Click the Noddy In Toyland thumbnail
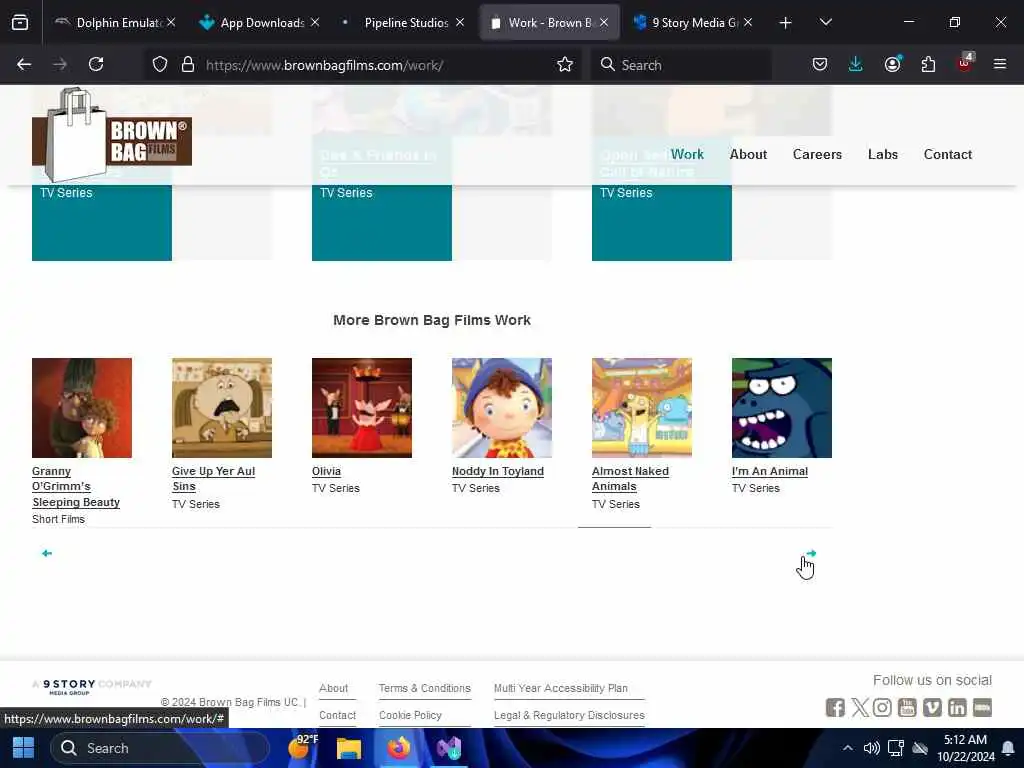 coord(502,408)
